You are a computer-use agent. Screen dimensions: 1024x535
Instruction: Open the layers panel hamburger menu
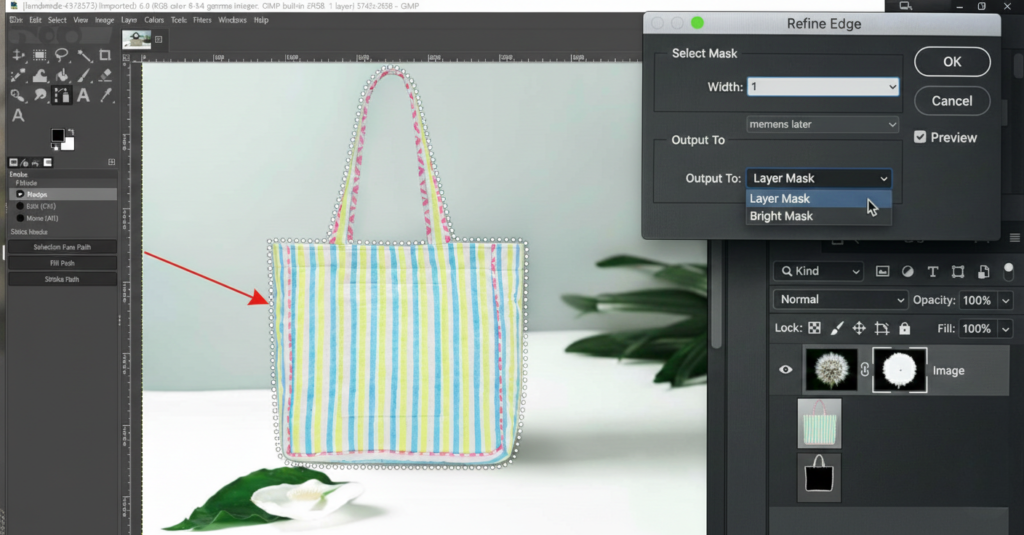pyautogui.click(x=1015, y=238)
